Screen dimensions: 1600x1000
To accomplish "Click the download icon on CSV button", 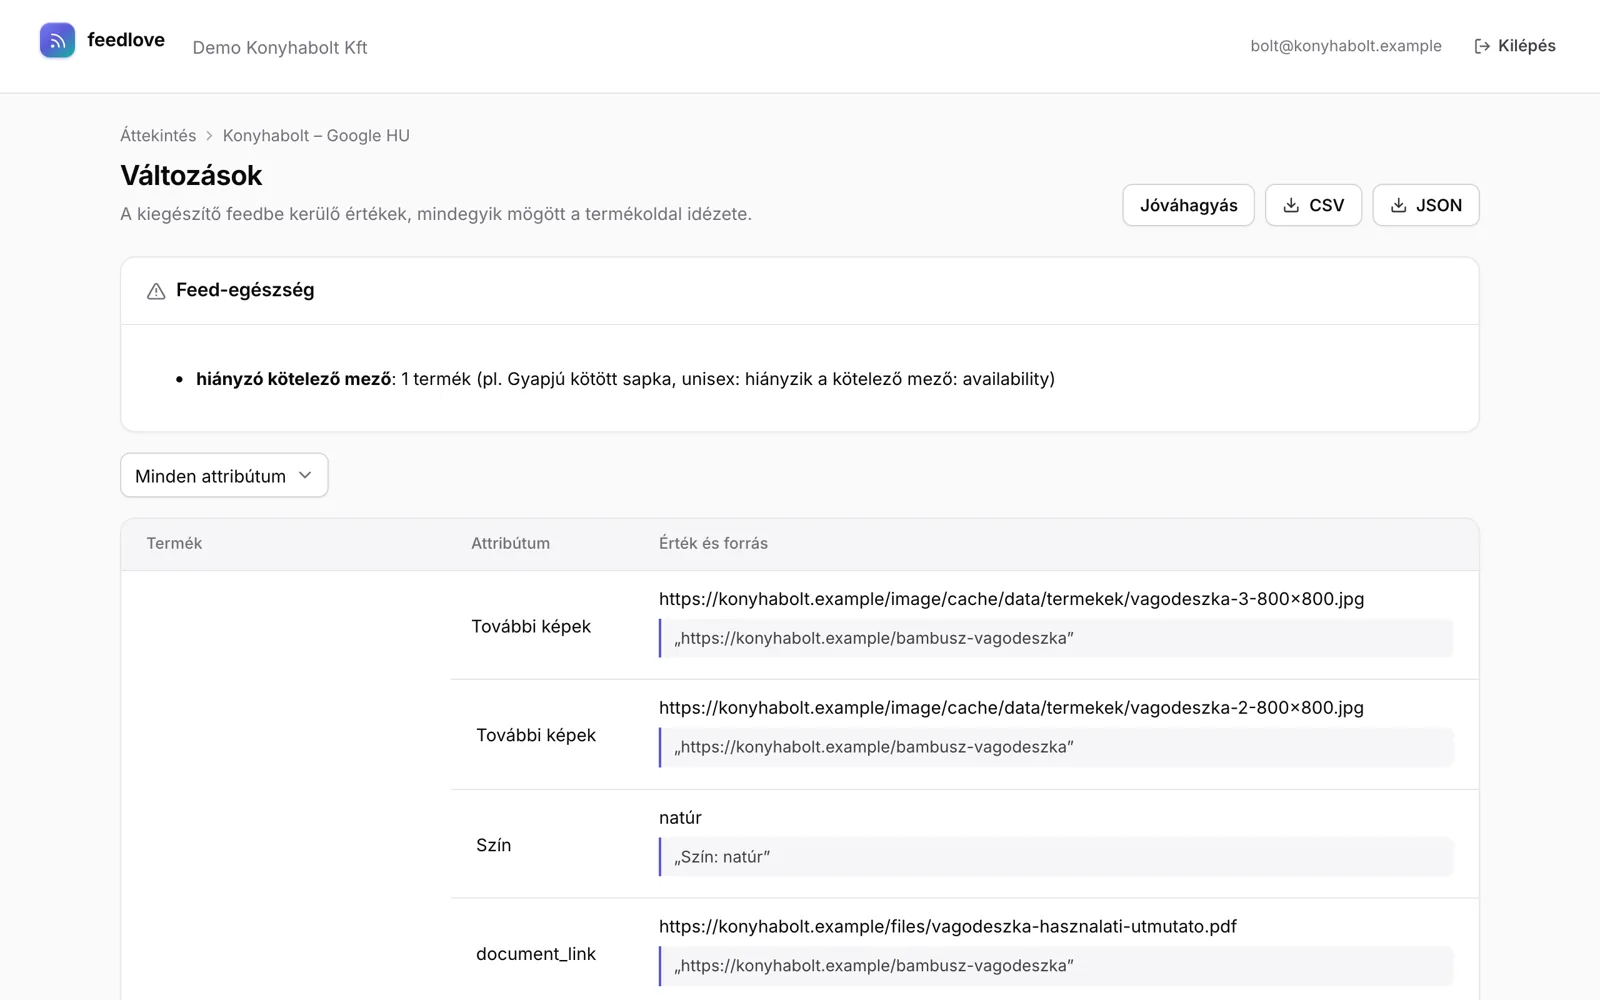I will pyautogui.click(x=1291, y=205).
